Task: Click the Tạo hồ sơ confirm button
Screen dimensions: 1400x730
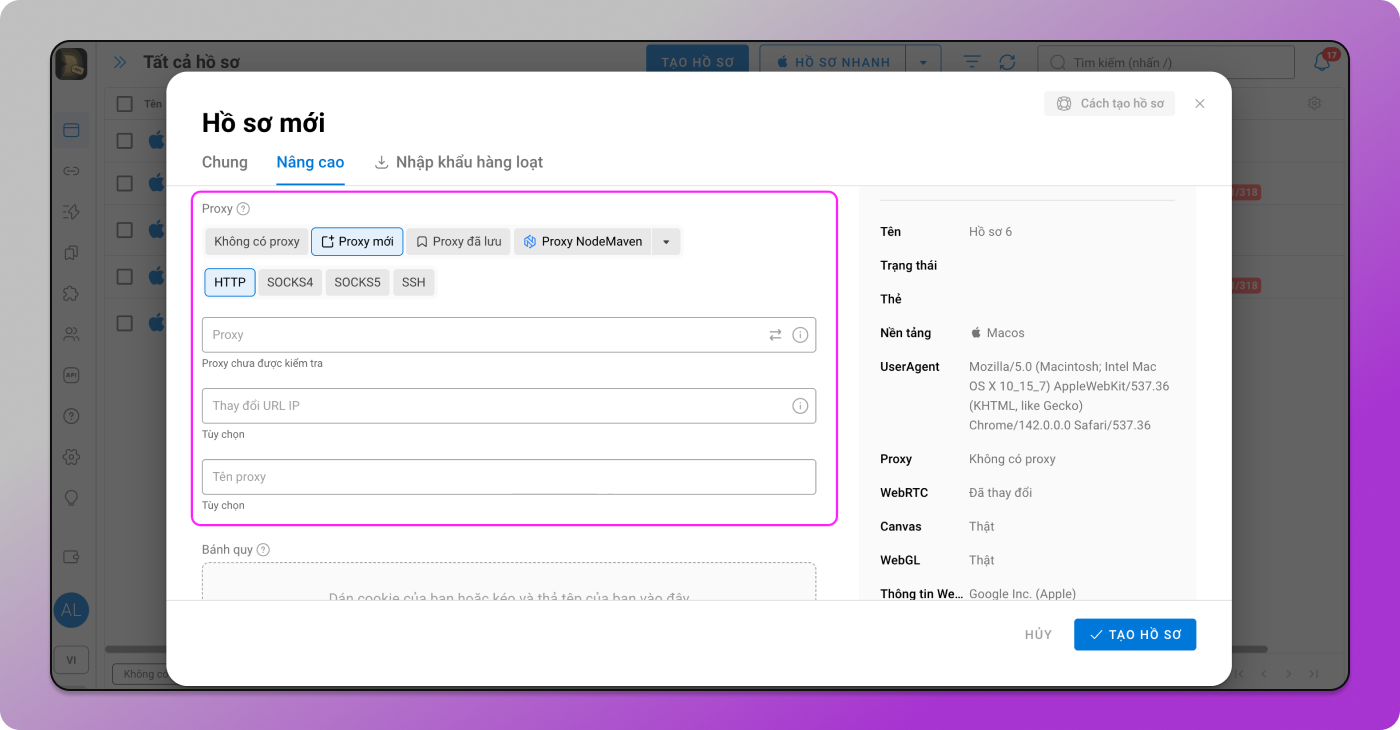Action: tap(1135, 635)
